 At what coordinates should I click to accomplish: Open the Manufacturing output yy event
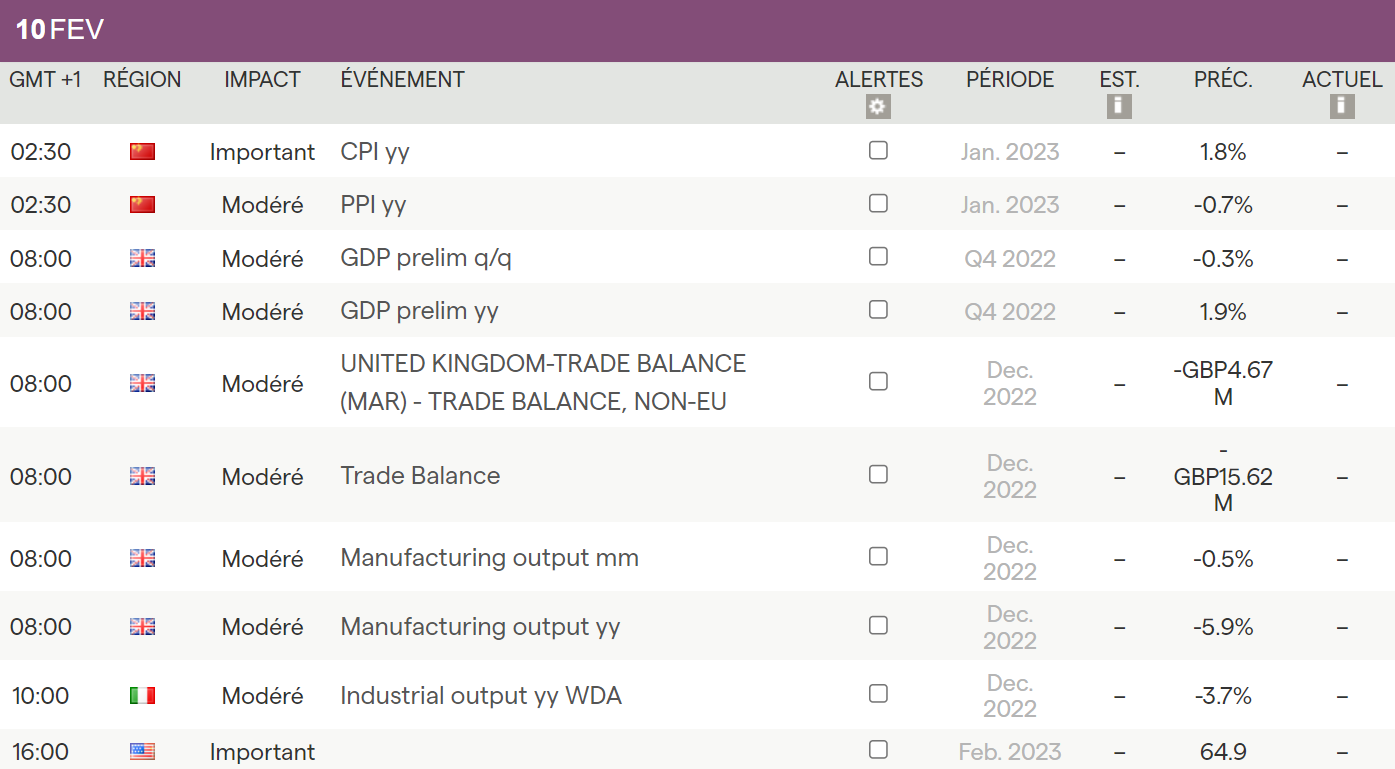(480, 627)
